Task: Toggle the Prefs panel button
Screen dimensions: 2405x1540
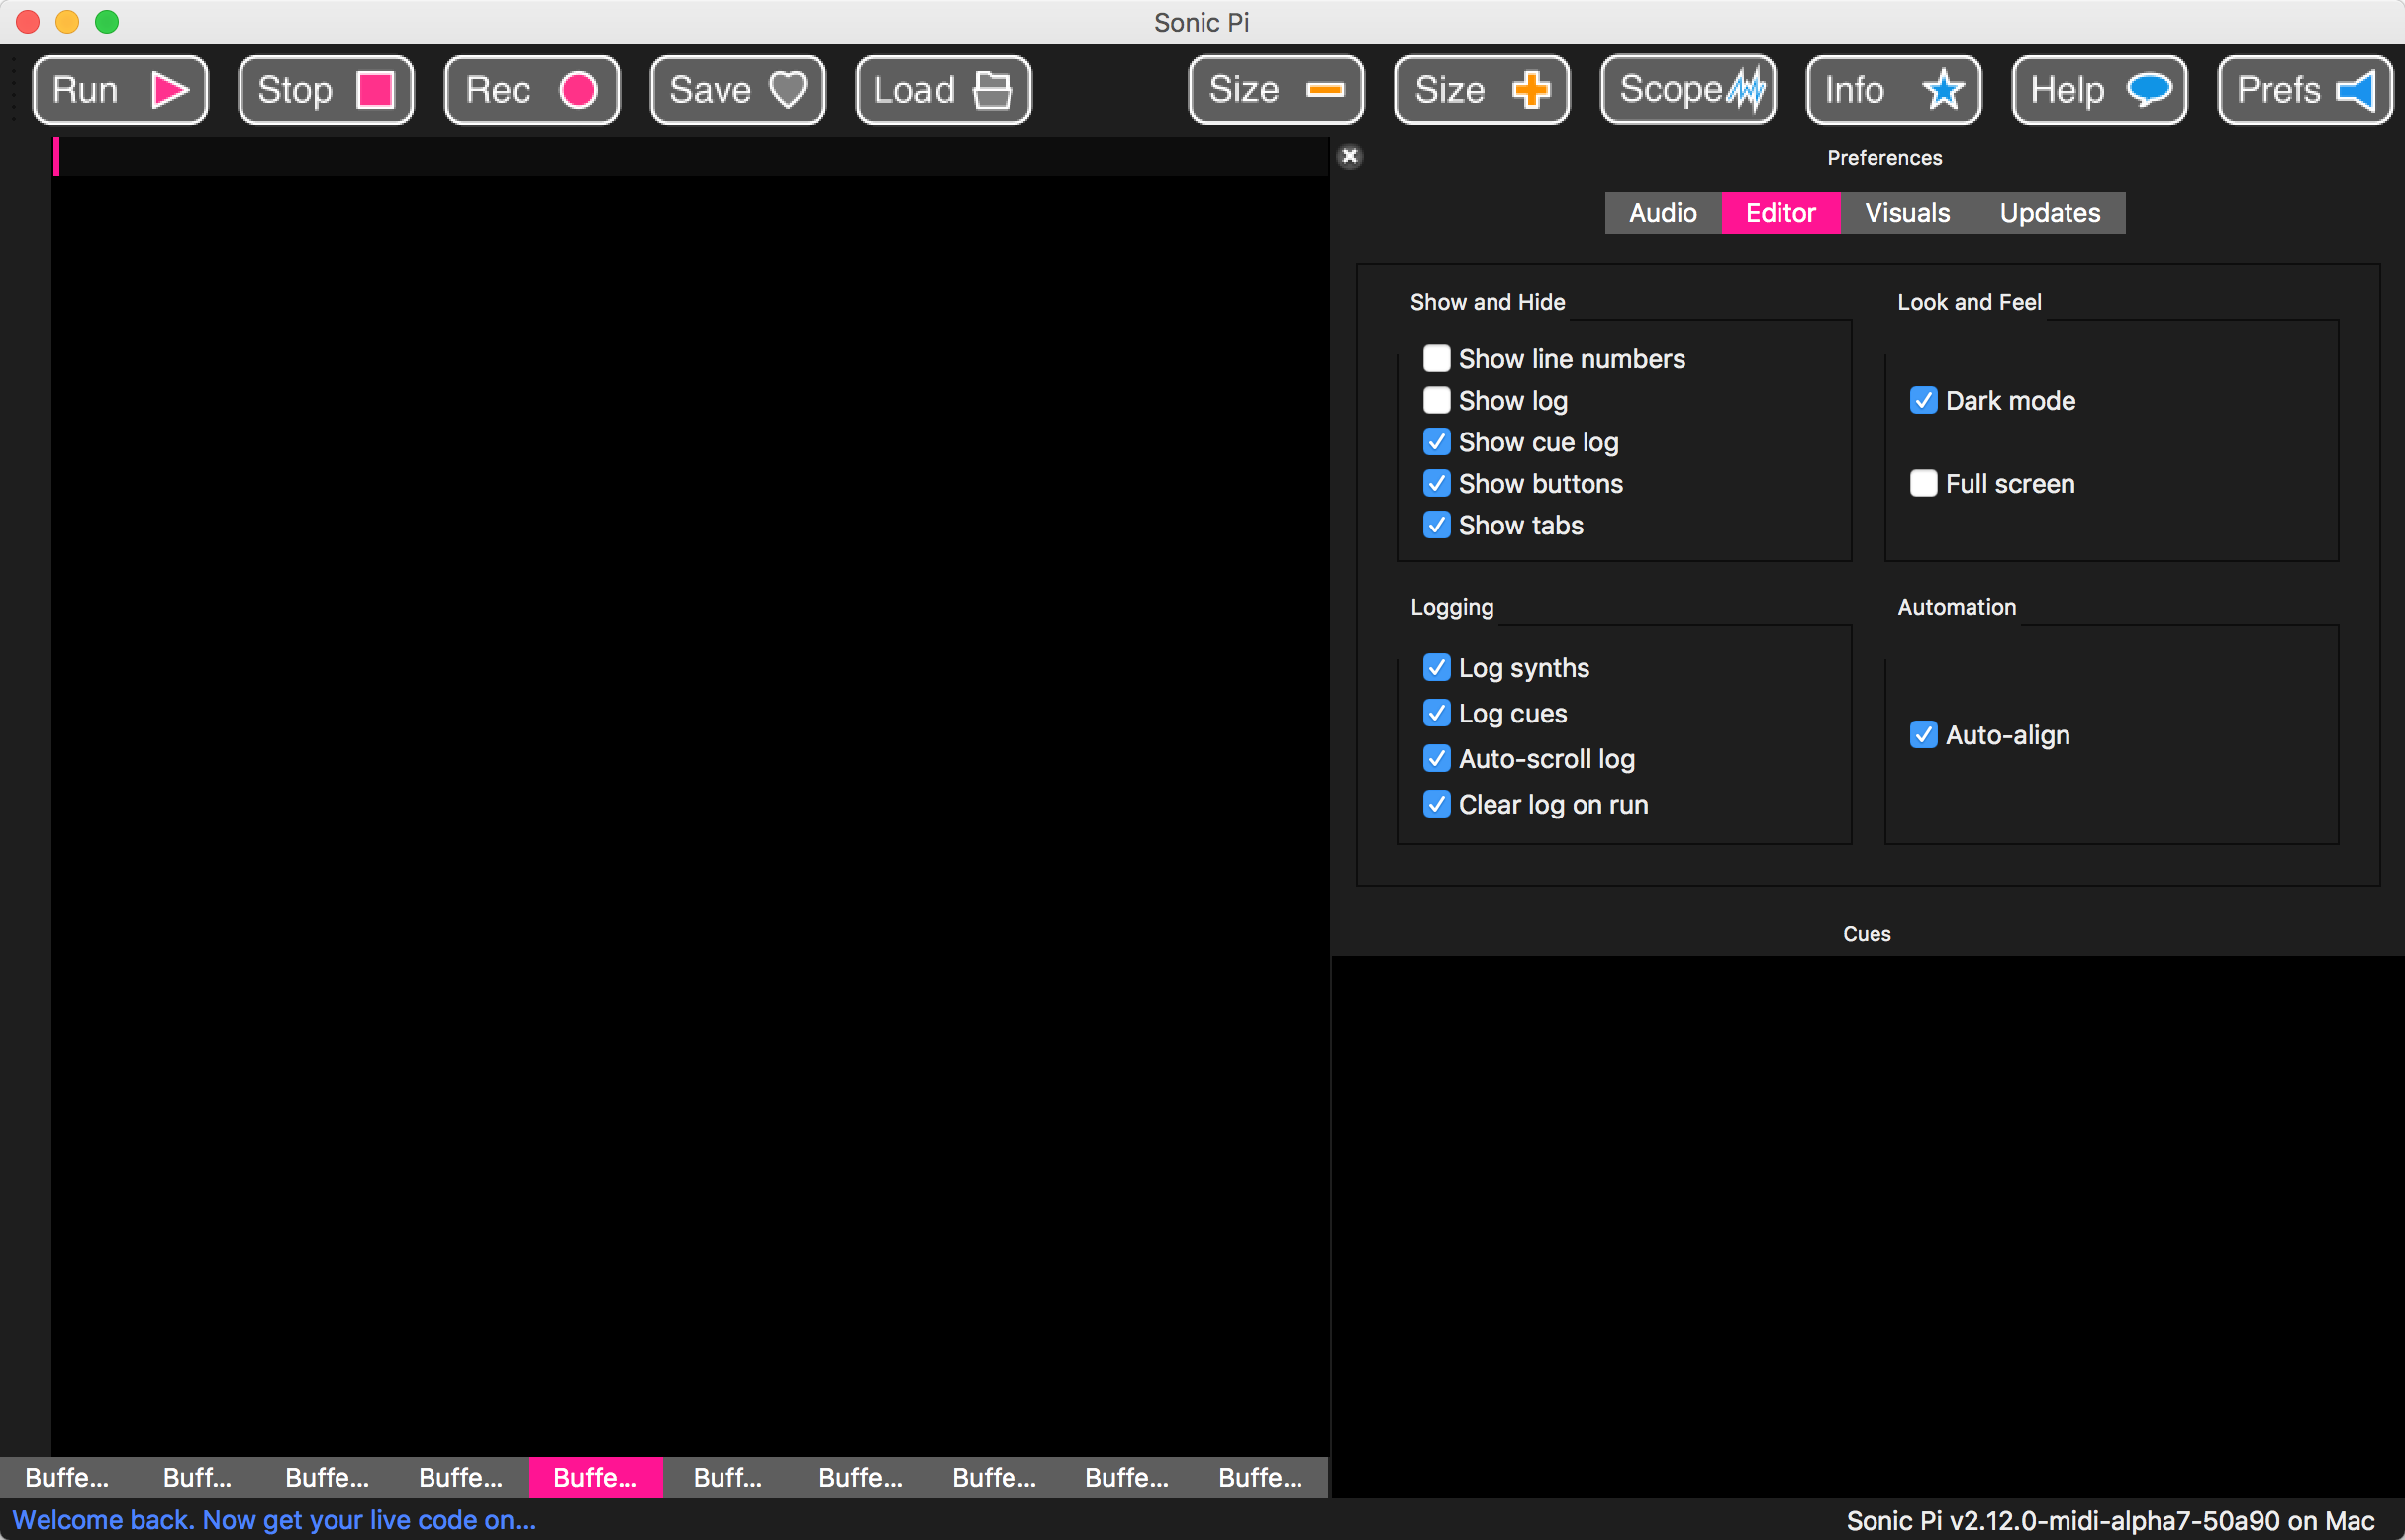Action: point(2306,90)
